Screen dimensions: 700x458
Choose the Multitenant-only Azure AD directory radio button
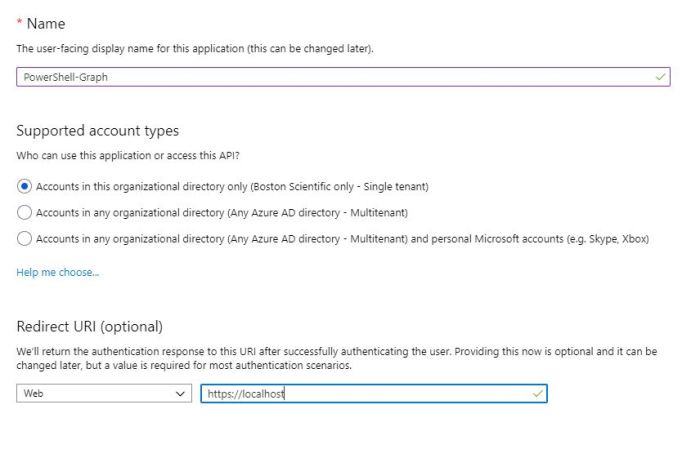[25, 212]
